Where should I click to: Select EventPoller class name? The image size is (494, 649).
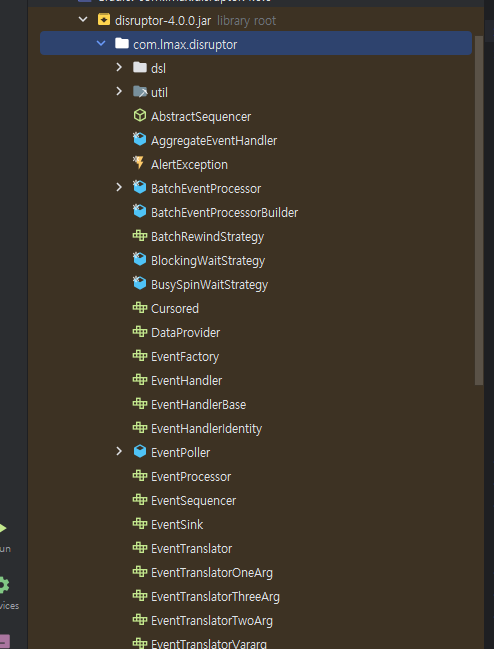pos(180,453)
